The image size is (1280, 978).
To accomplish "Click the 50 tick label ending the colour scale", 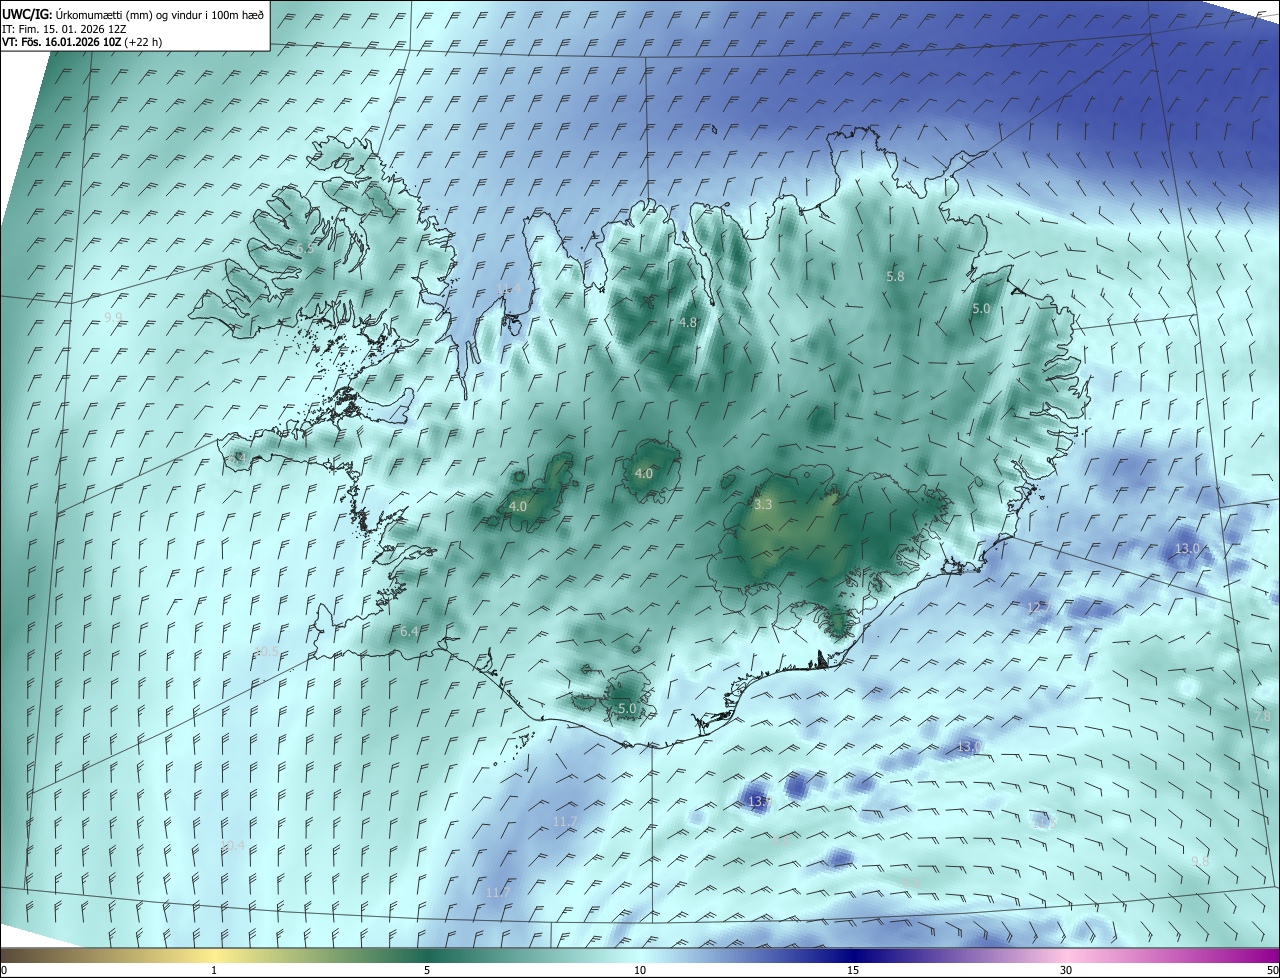I will 1272,970.
